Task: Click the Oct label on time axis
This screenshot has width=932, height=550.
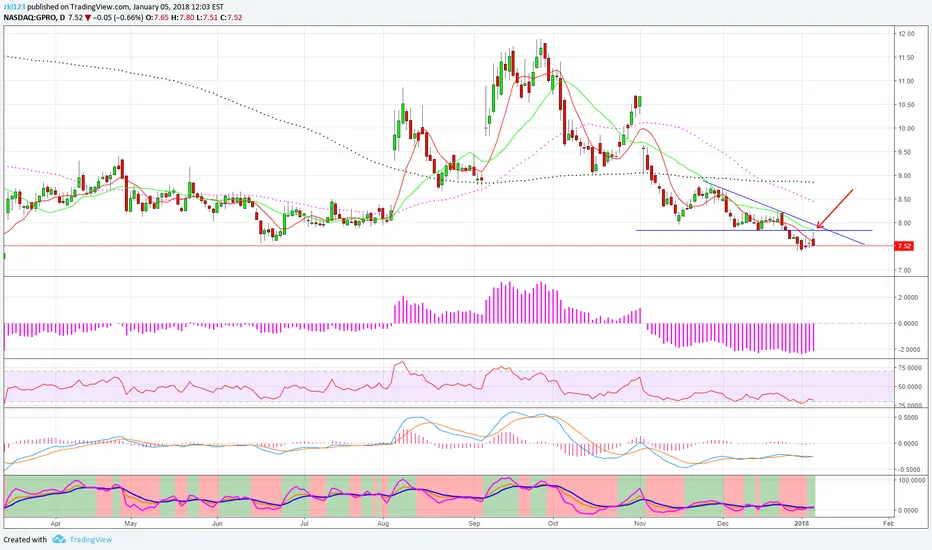Action: pos(553,524)
